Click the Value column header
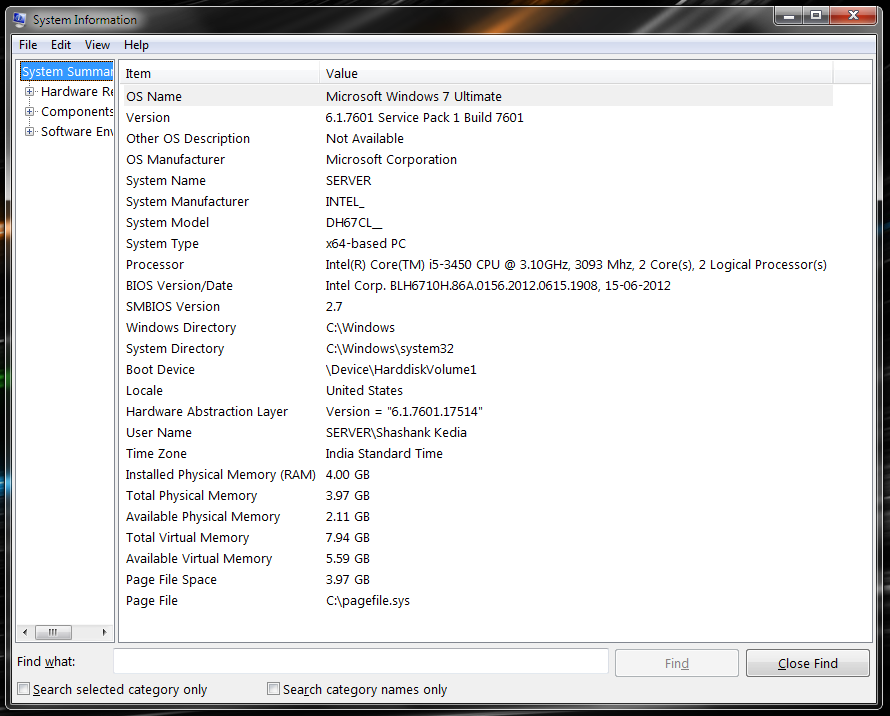Viewport: 890px width, 716px height. click(575, 73)
